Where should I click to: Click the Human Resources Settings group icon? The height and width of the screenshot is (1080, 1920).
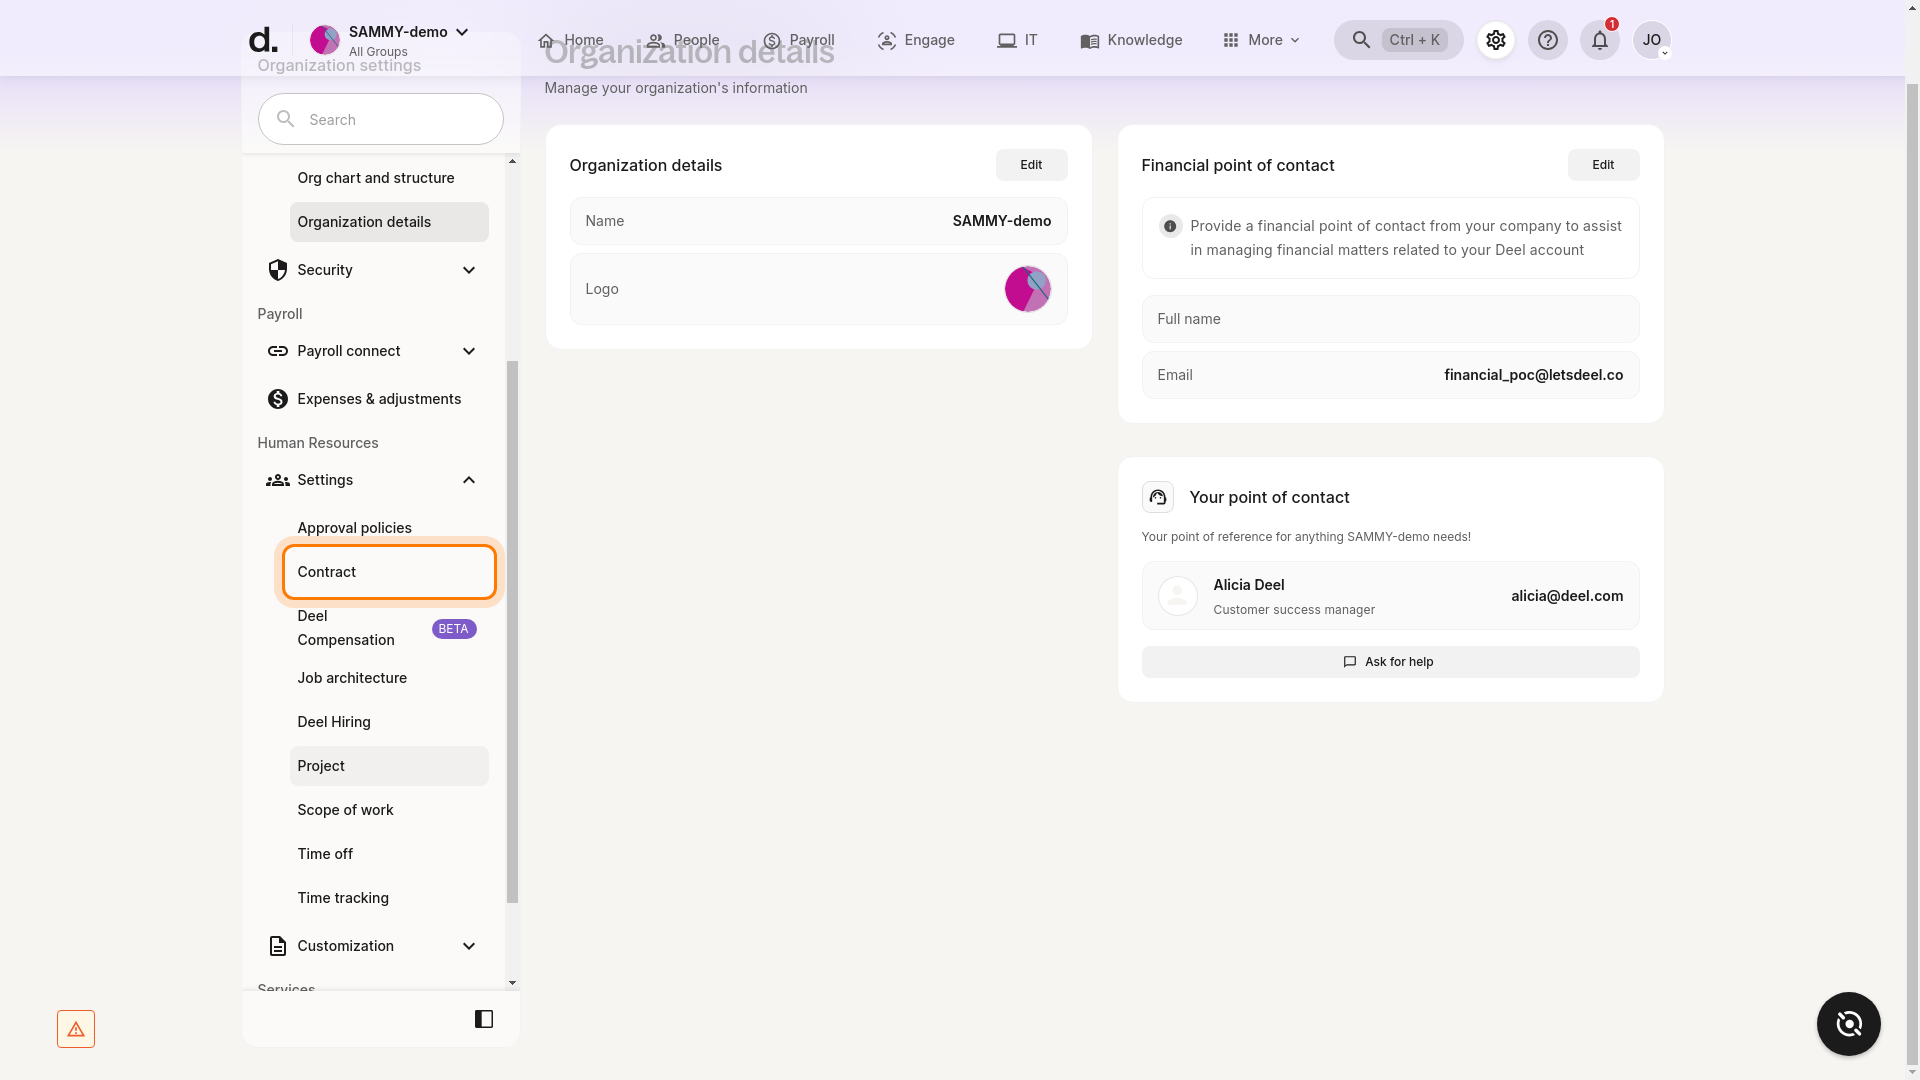tap(277, 480)
